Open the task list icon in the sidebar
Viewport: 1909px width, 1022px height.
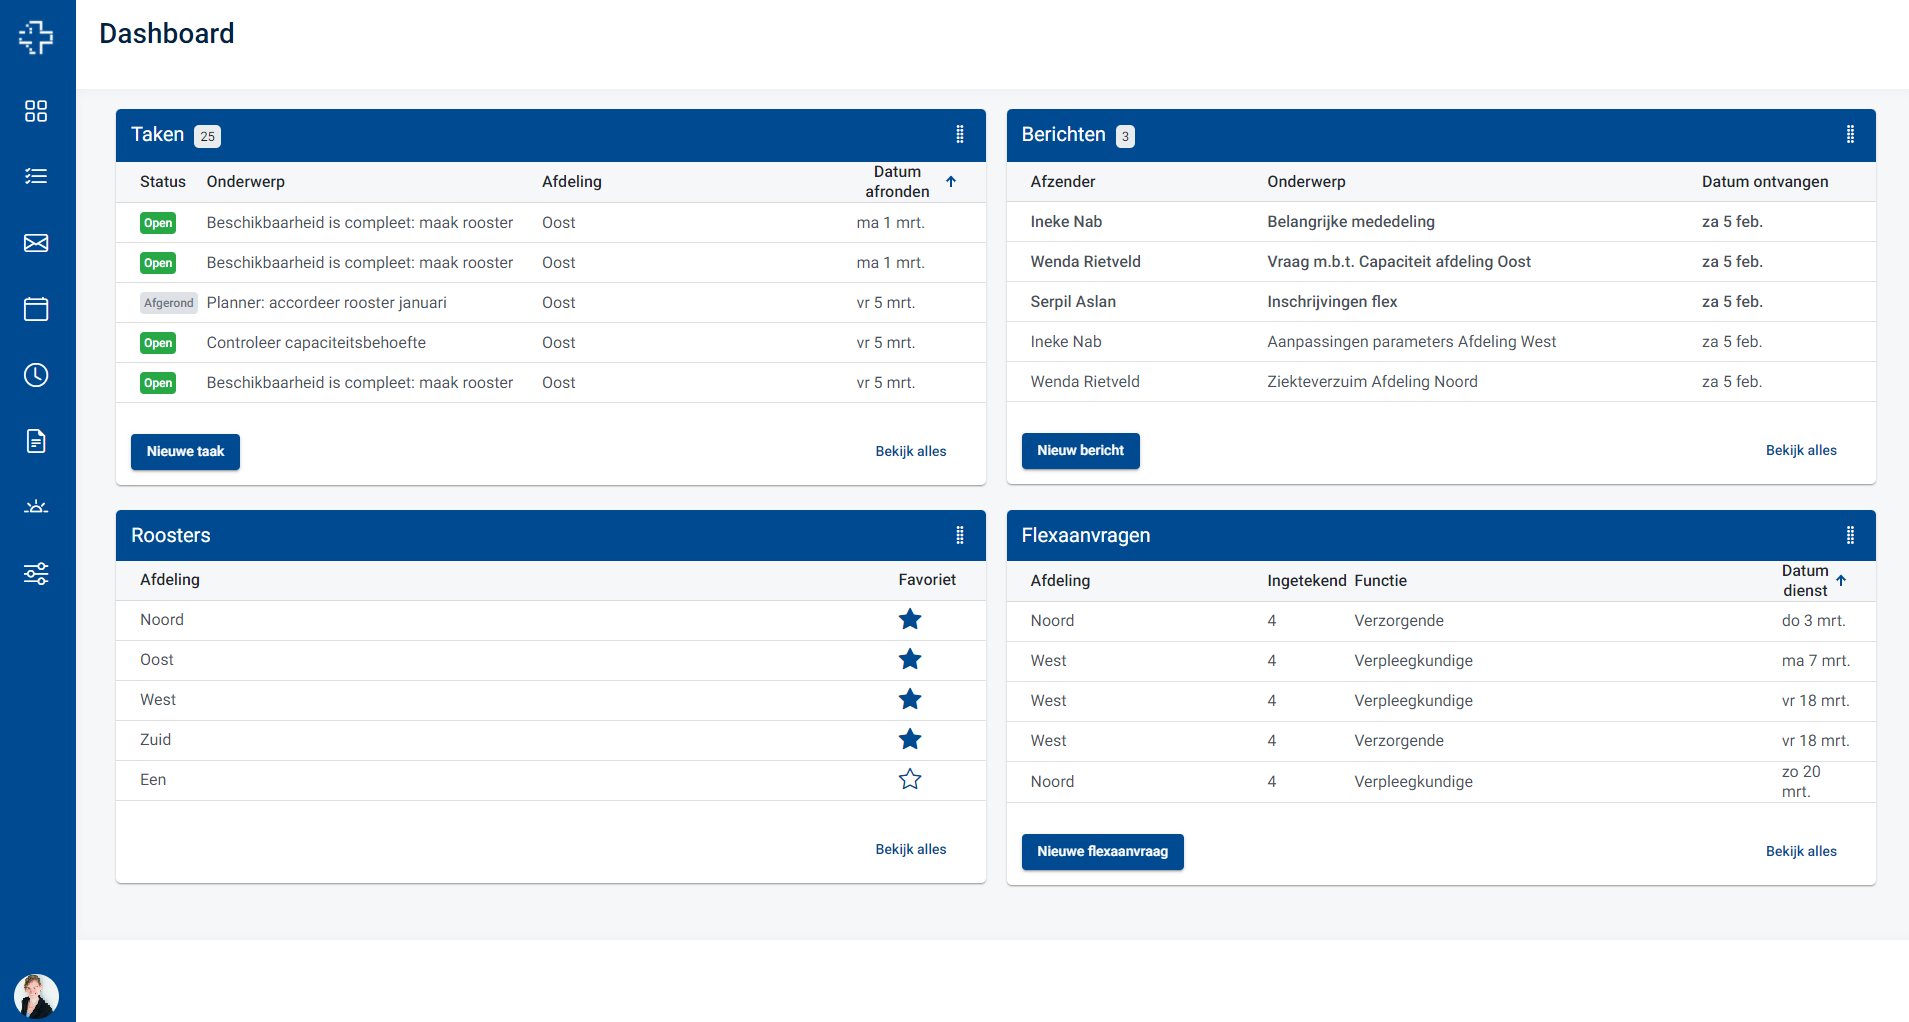tap(36, 177)
